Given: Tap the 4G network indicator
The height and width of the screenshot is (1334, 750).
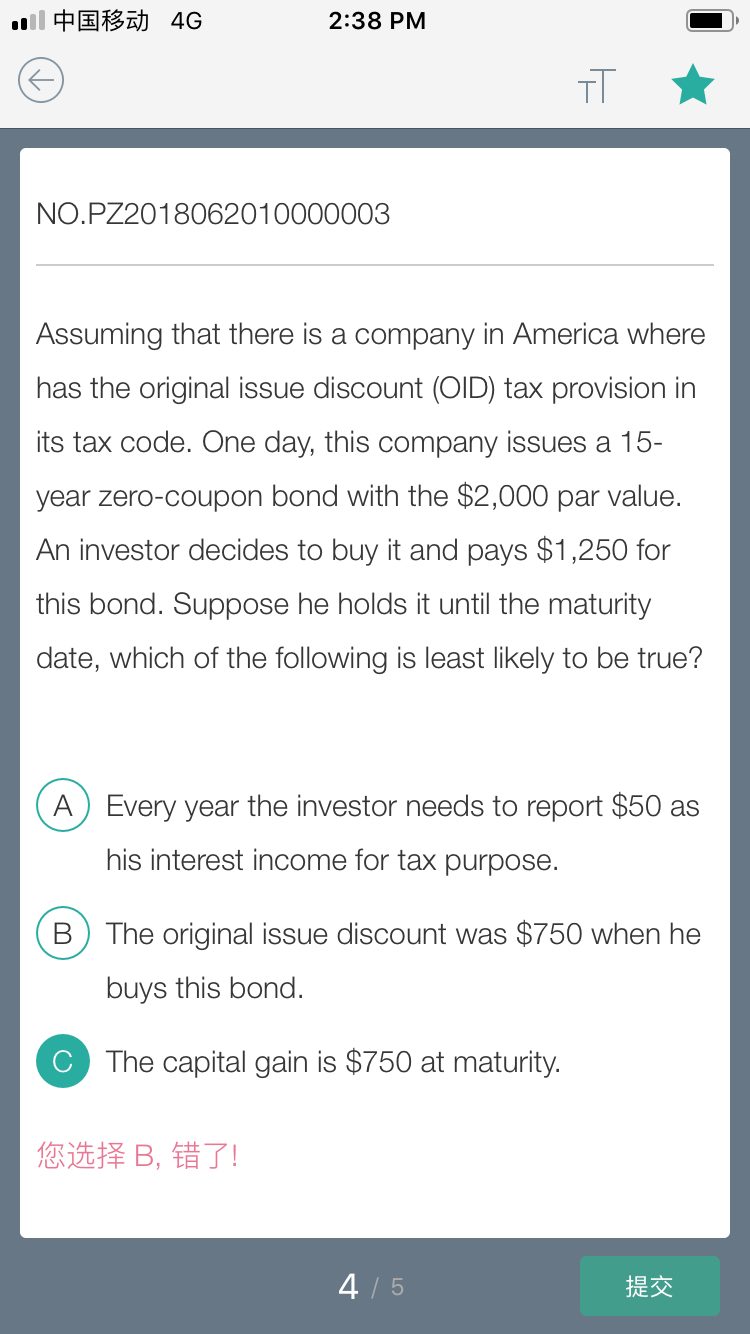Looking at the screenshot, I should [186, 20].
